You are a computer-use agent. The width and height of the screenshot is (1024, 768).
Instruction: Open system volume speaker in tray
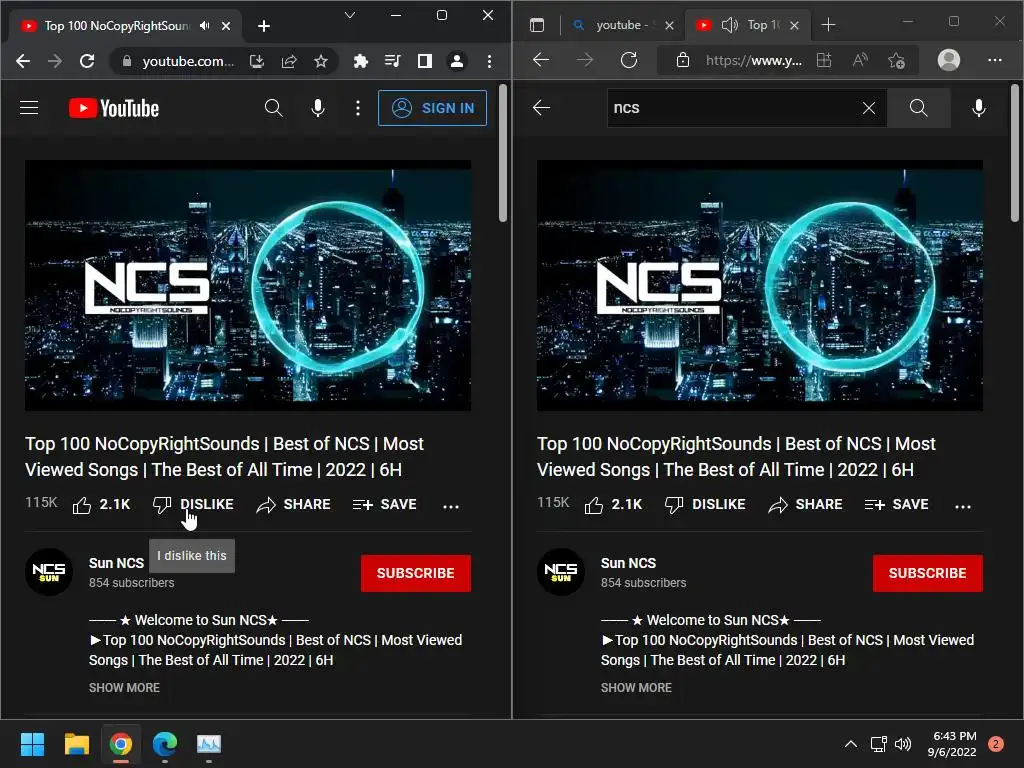tap(903, 744)
